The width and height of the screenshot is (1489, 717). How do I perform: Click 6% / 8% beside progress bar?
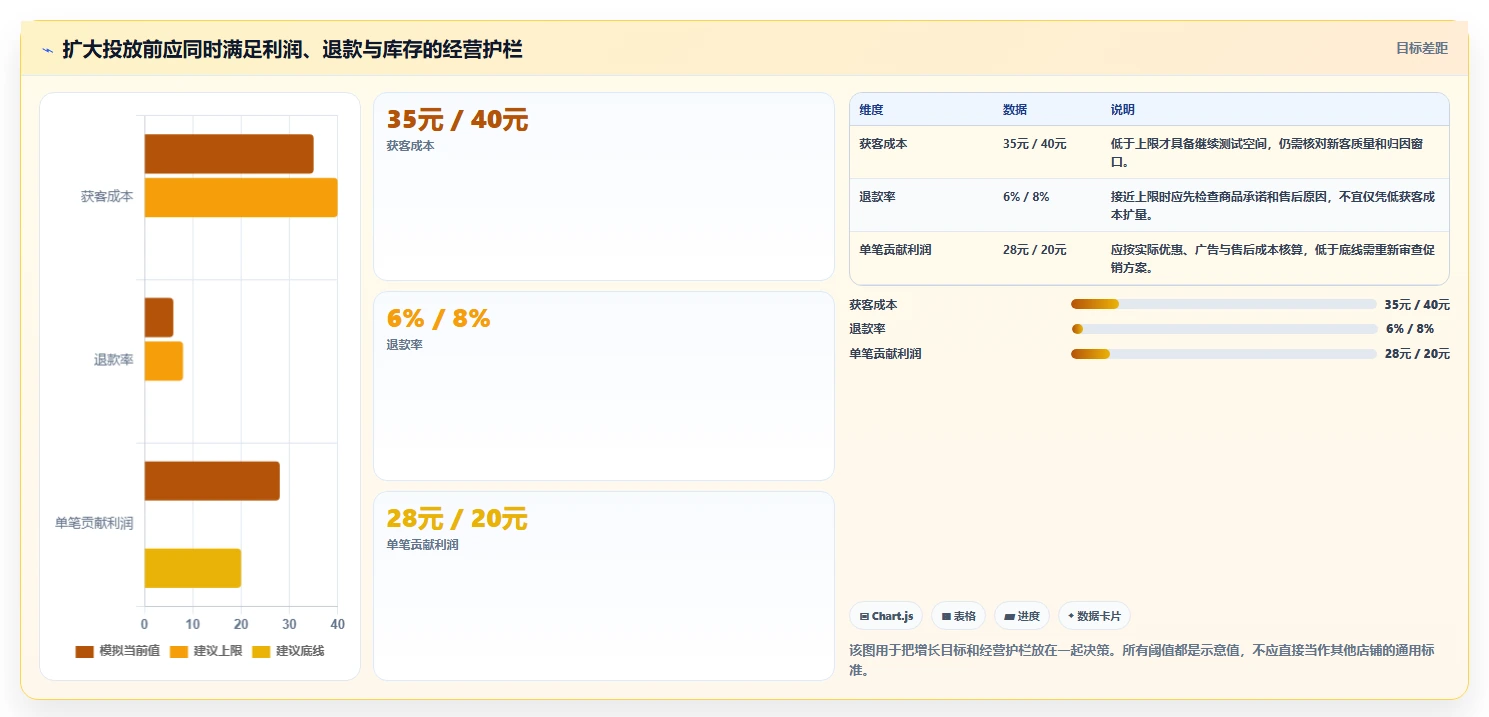(x=1410, y=329)
